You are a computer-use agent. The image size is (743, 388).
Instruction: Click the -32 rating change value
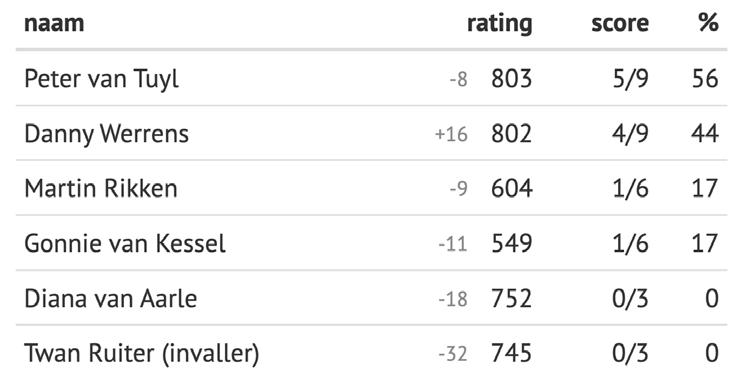pyautogui.click(x=453, y=354)
